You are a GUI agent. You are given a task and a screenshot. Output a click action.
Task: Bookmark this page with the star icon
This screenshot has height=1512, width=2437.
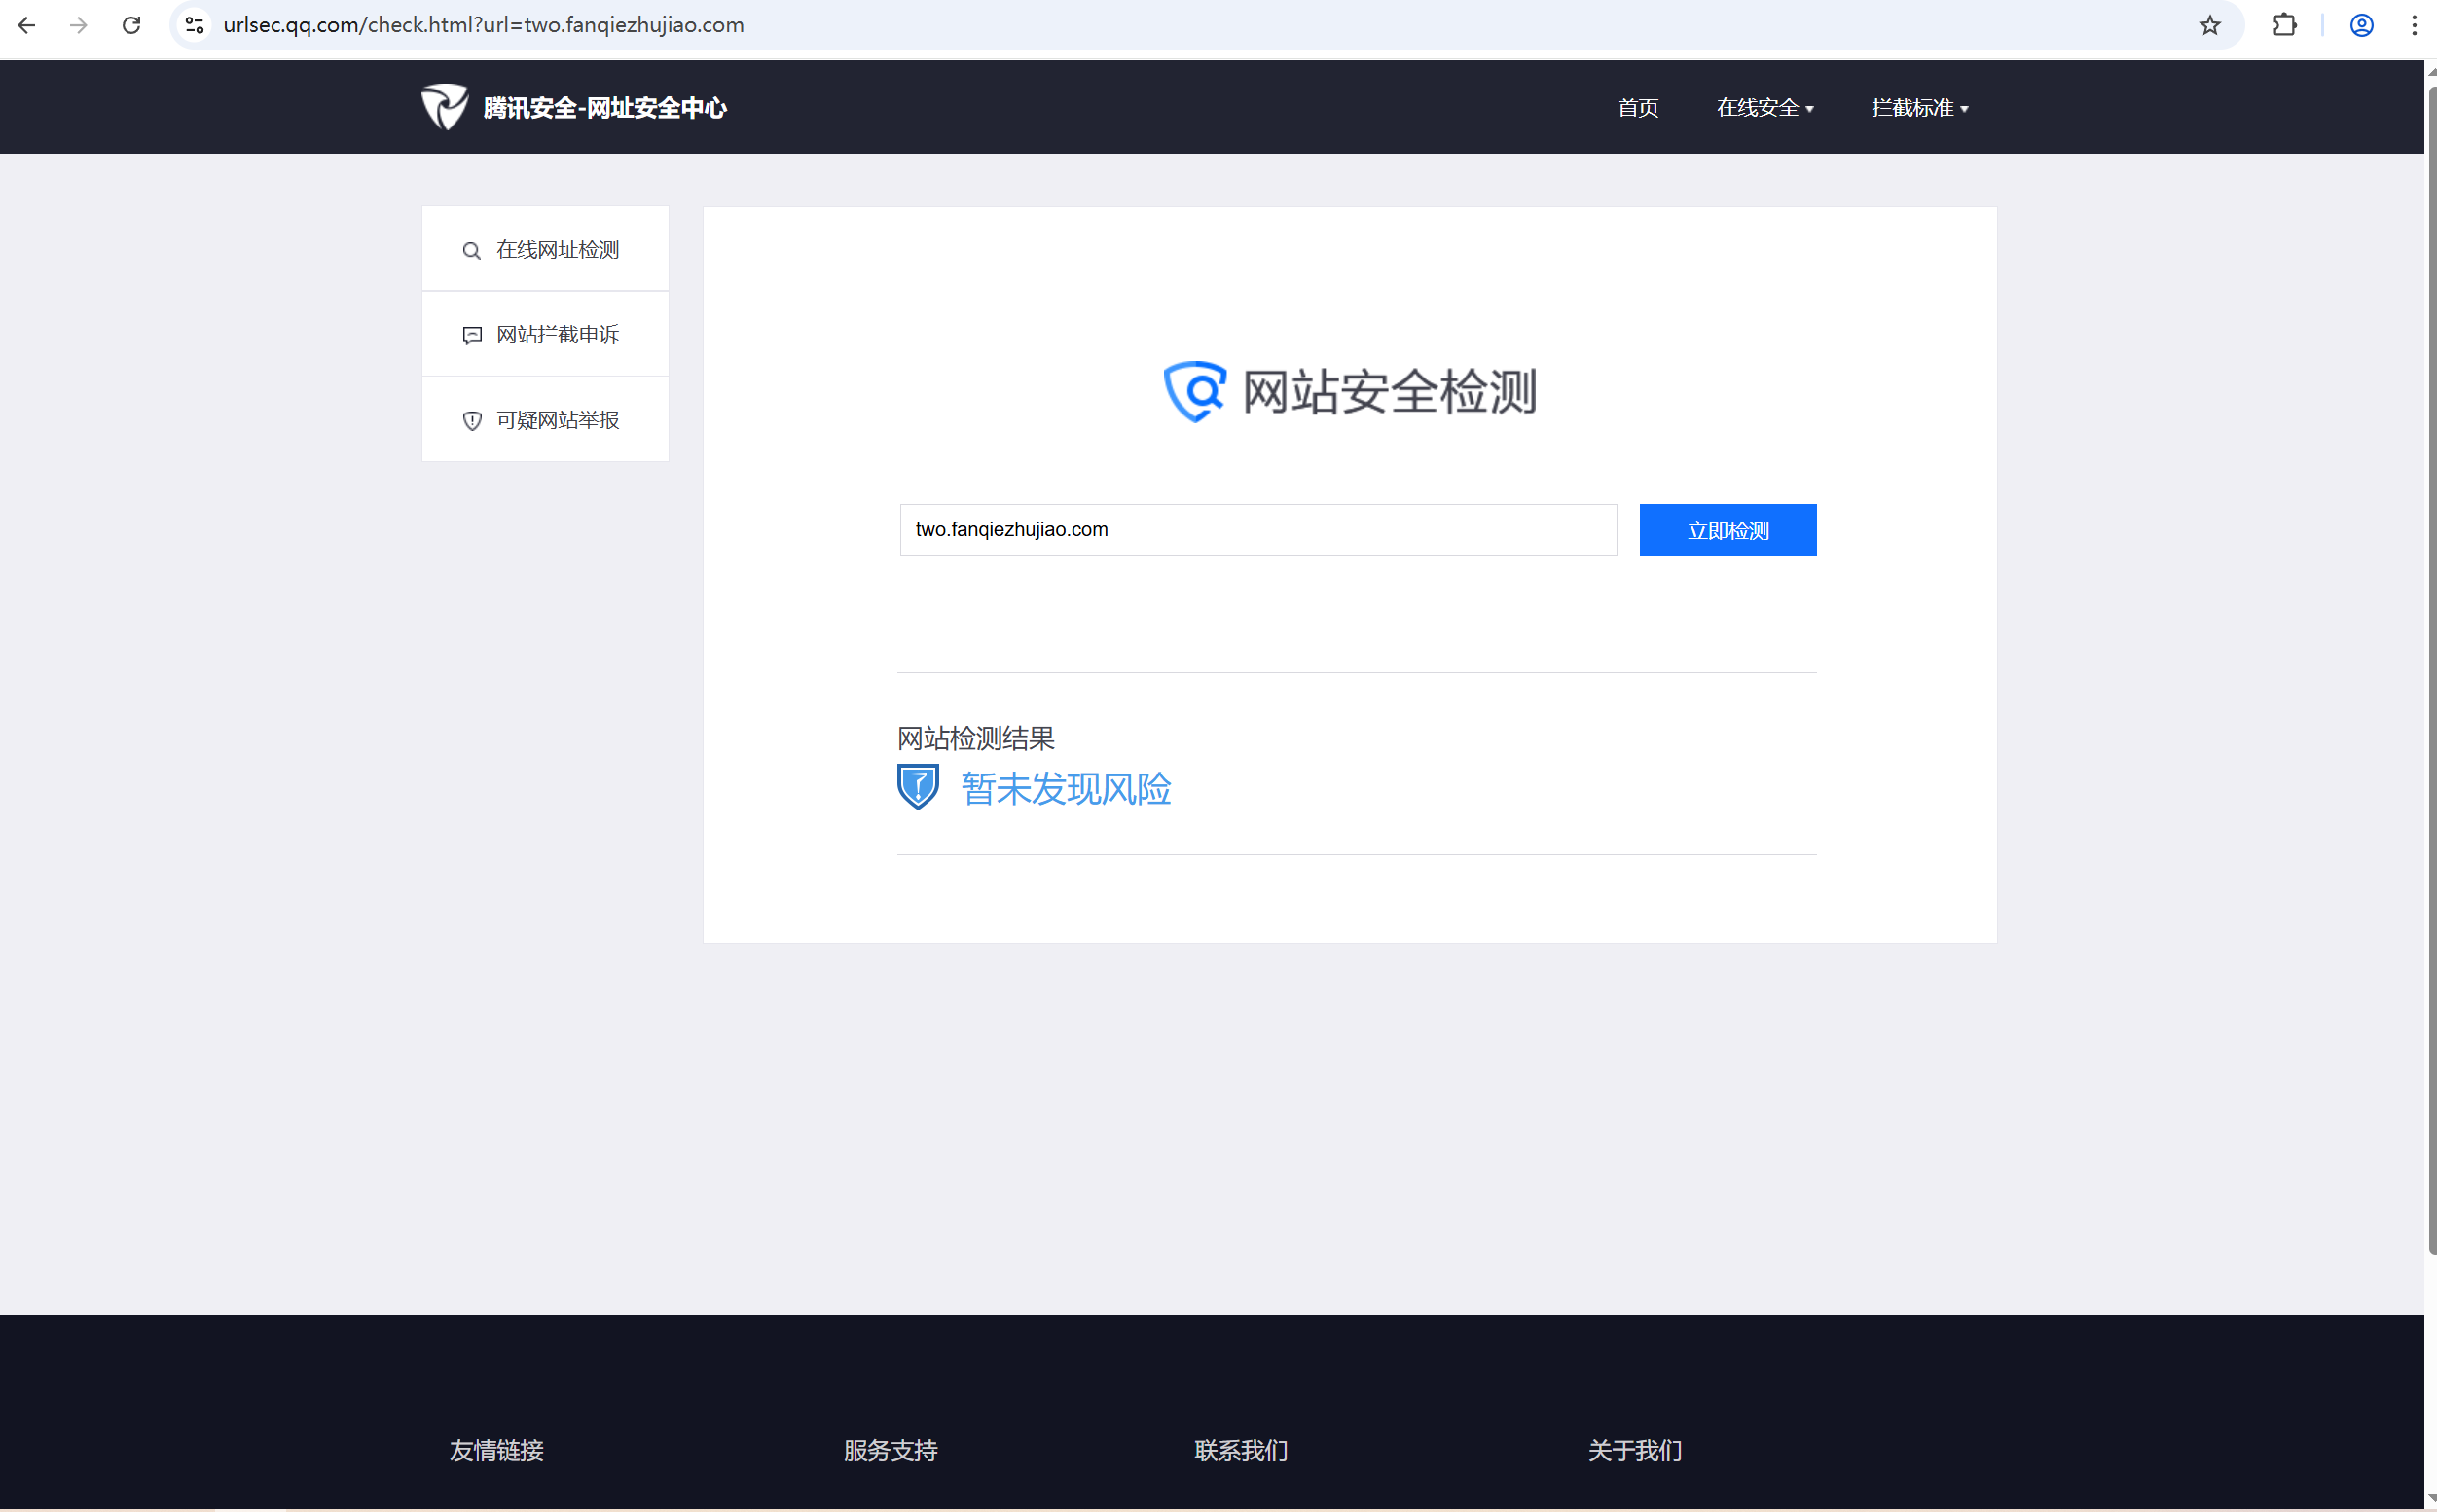pos(2209,25)
